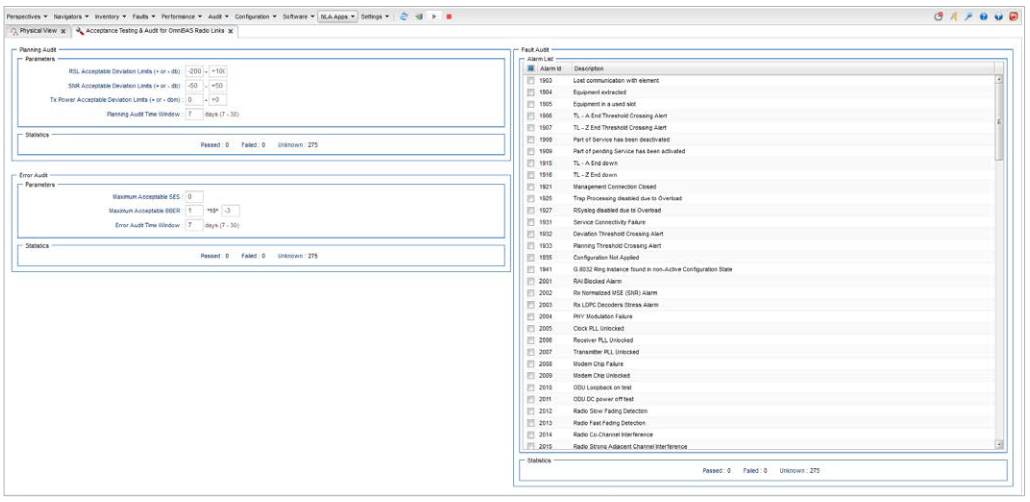Check alarm 1904 Equipment extracted
The height and width of the screenshot is (502, 1030).
(x=531, y=92)
